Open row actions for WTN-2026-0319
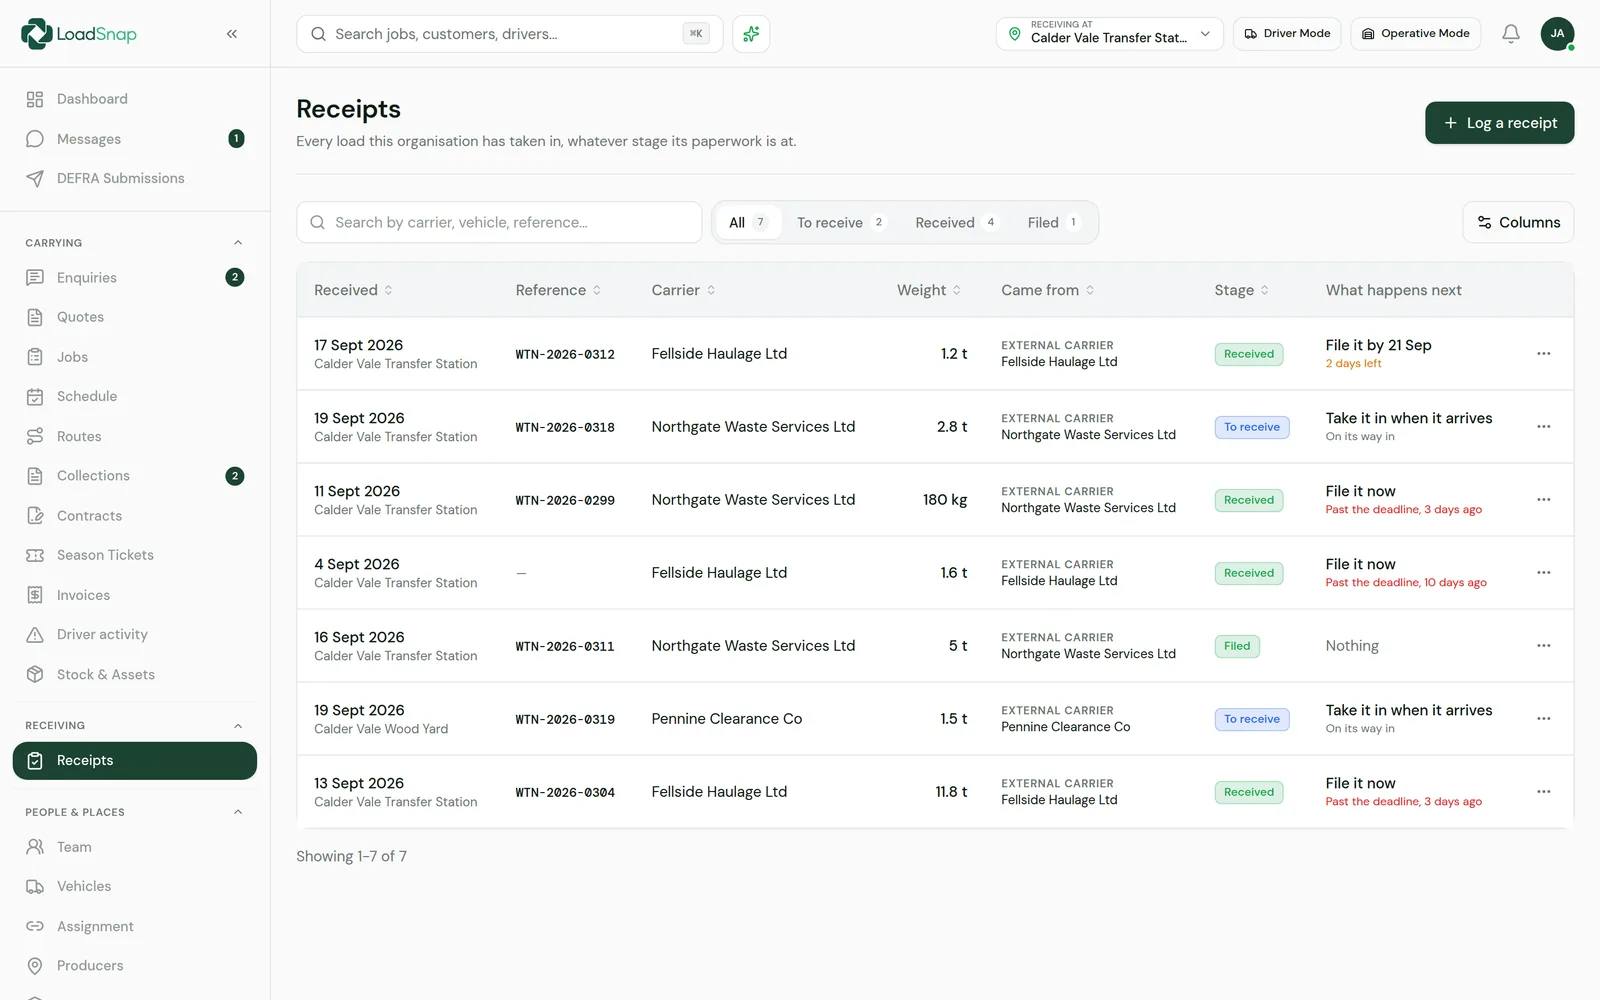The height and width of the screenshot is (1000, 1600). click(1544, 719)
